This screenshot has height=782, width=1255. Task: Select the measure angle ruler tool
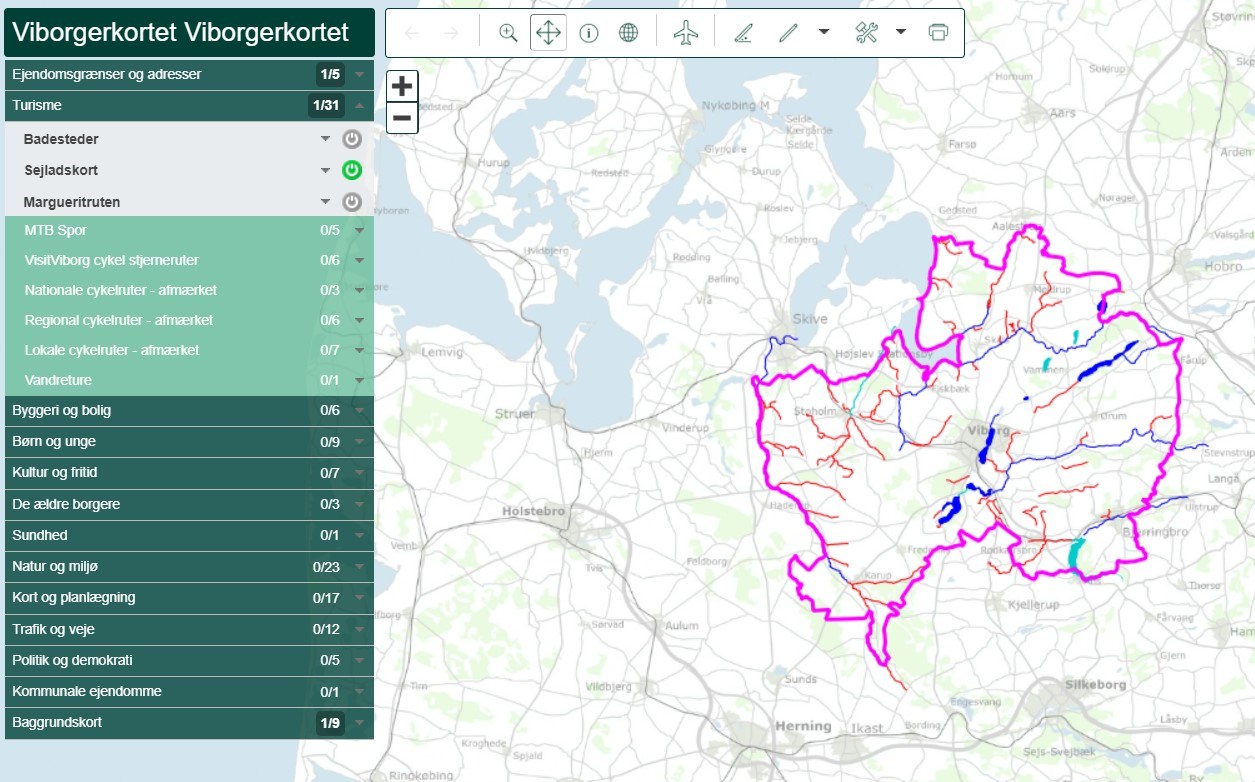742,33
